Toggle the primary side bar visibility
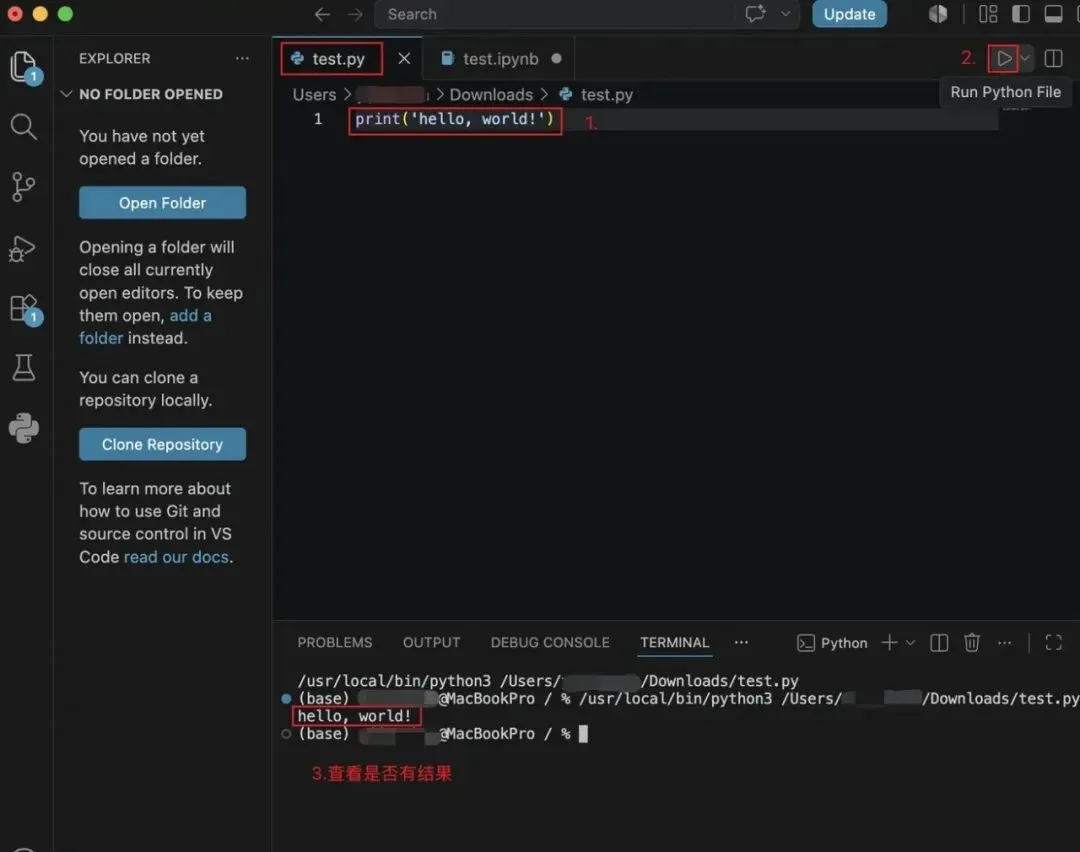The width and height of the screenshot is (1080, 852). coord(1021,14)
